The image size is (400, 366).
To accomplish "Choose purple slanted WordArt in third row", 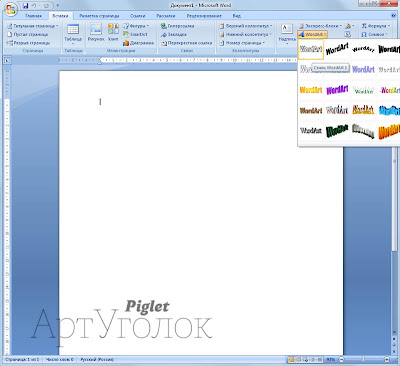I will click(337, 90).
